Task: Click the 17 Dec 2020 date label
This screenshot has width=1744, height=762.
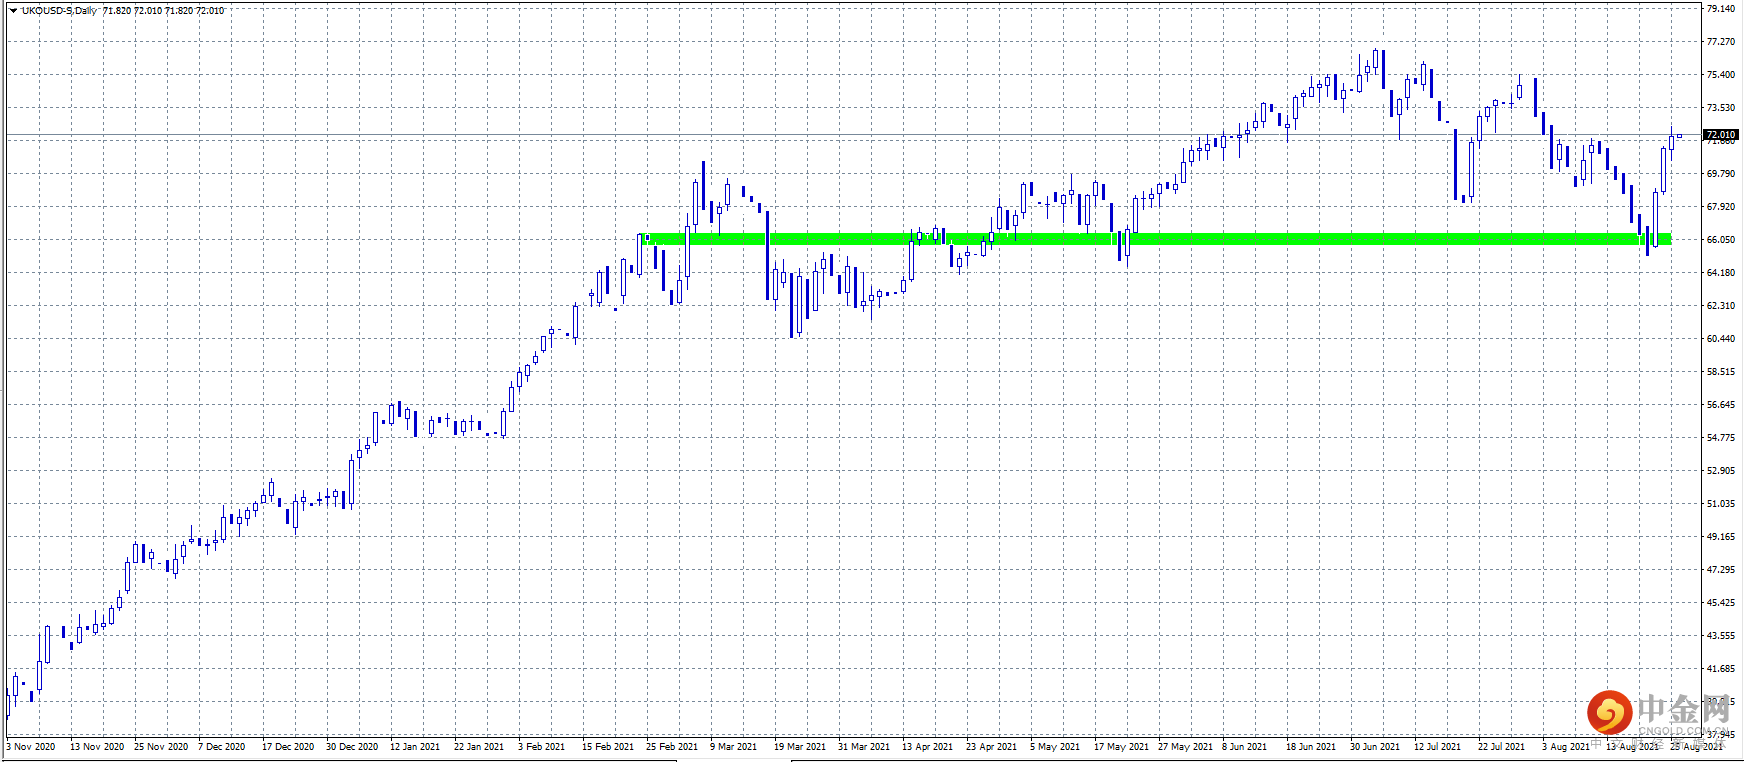Action: pos(288,746)
